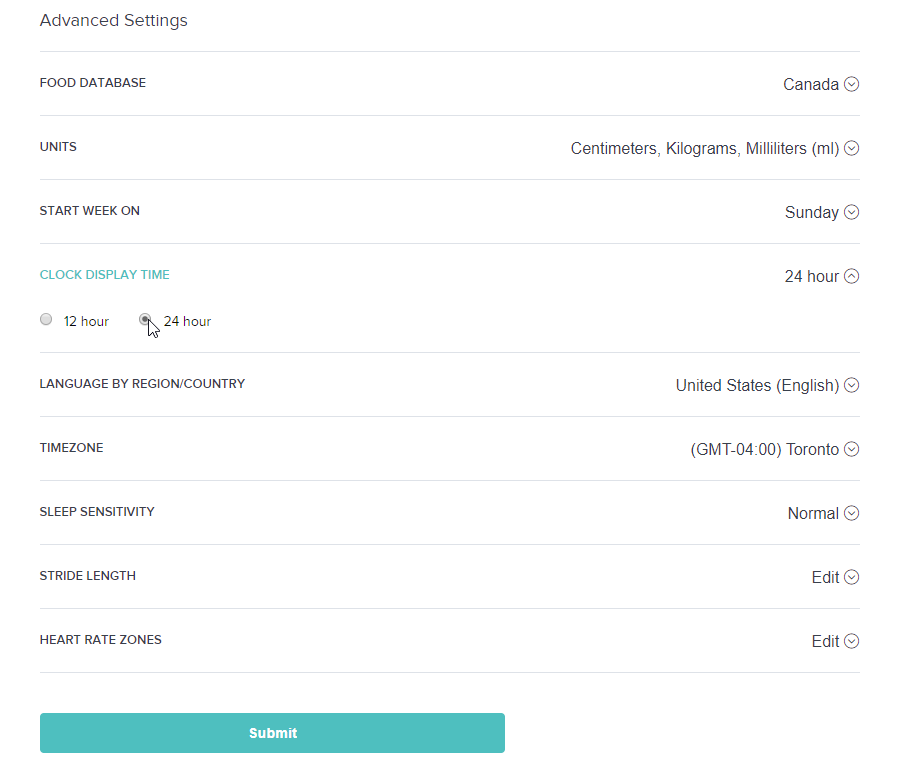This screenshot has width=898, height=768.
Task: Collapse the Clock Display Time up-chevron
Action: click(851, 276)
